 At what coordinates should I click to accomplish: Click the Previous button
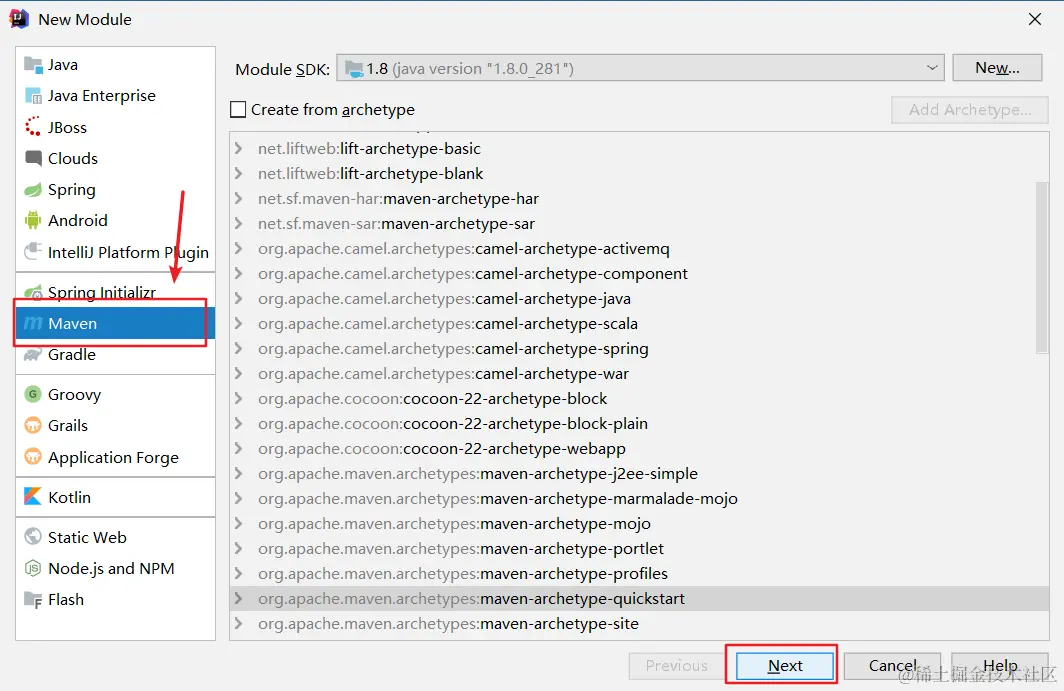tap(677, 666)
